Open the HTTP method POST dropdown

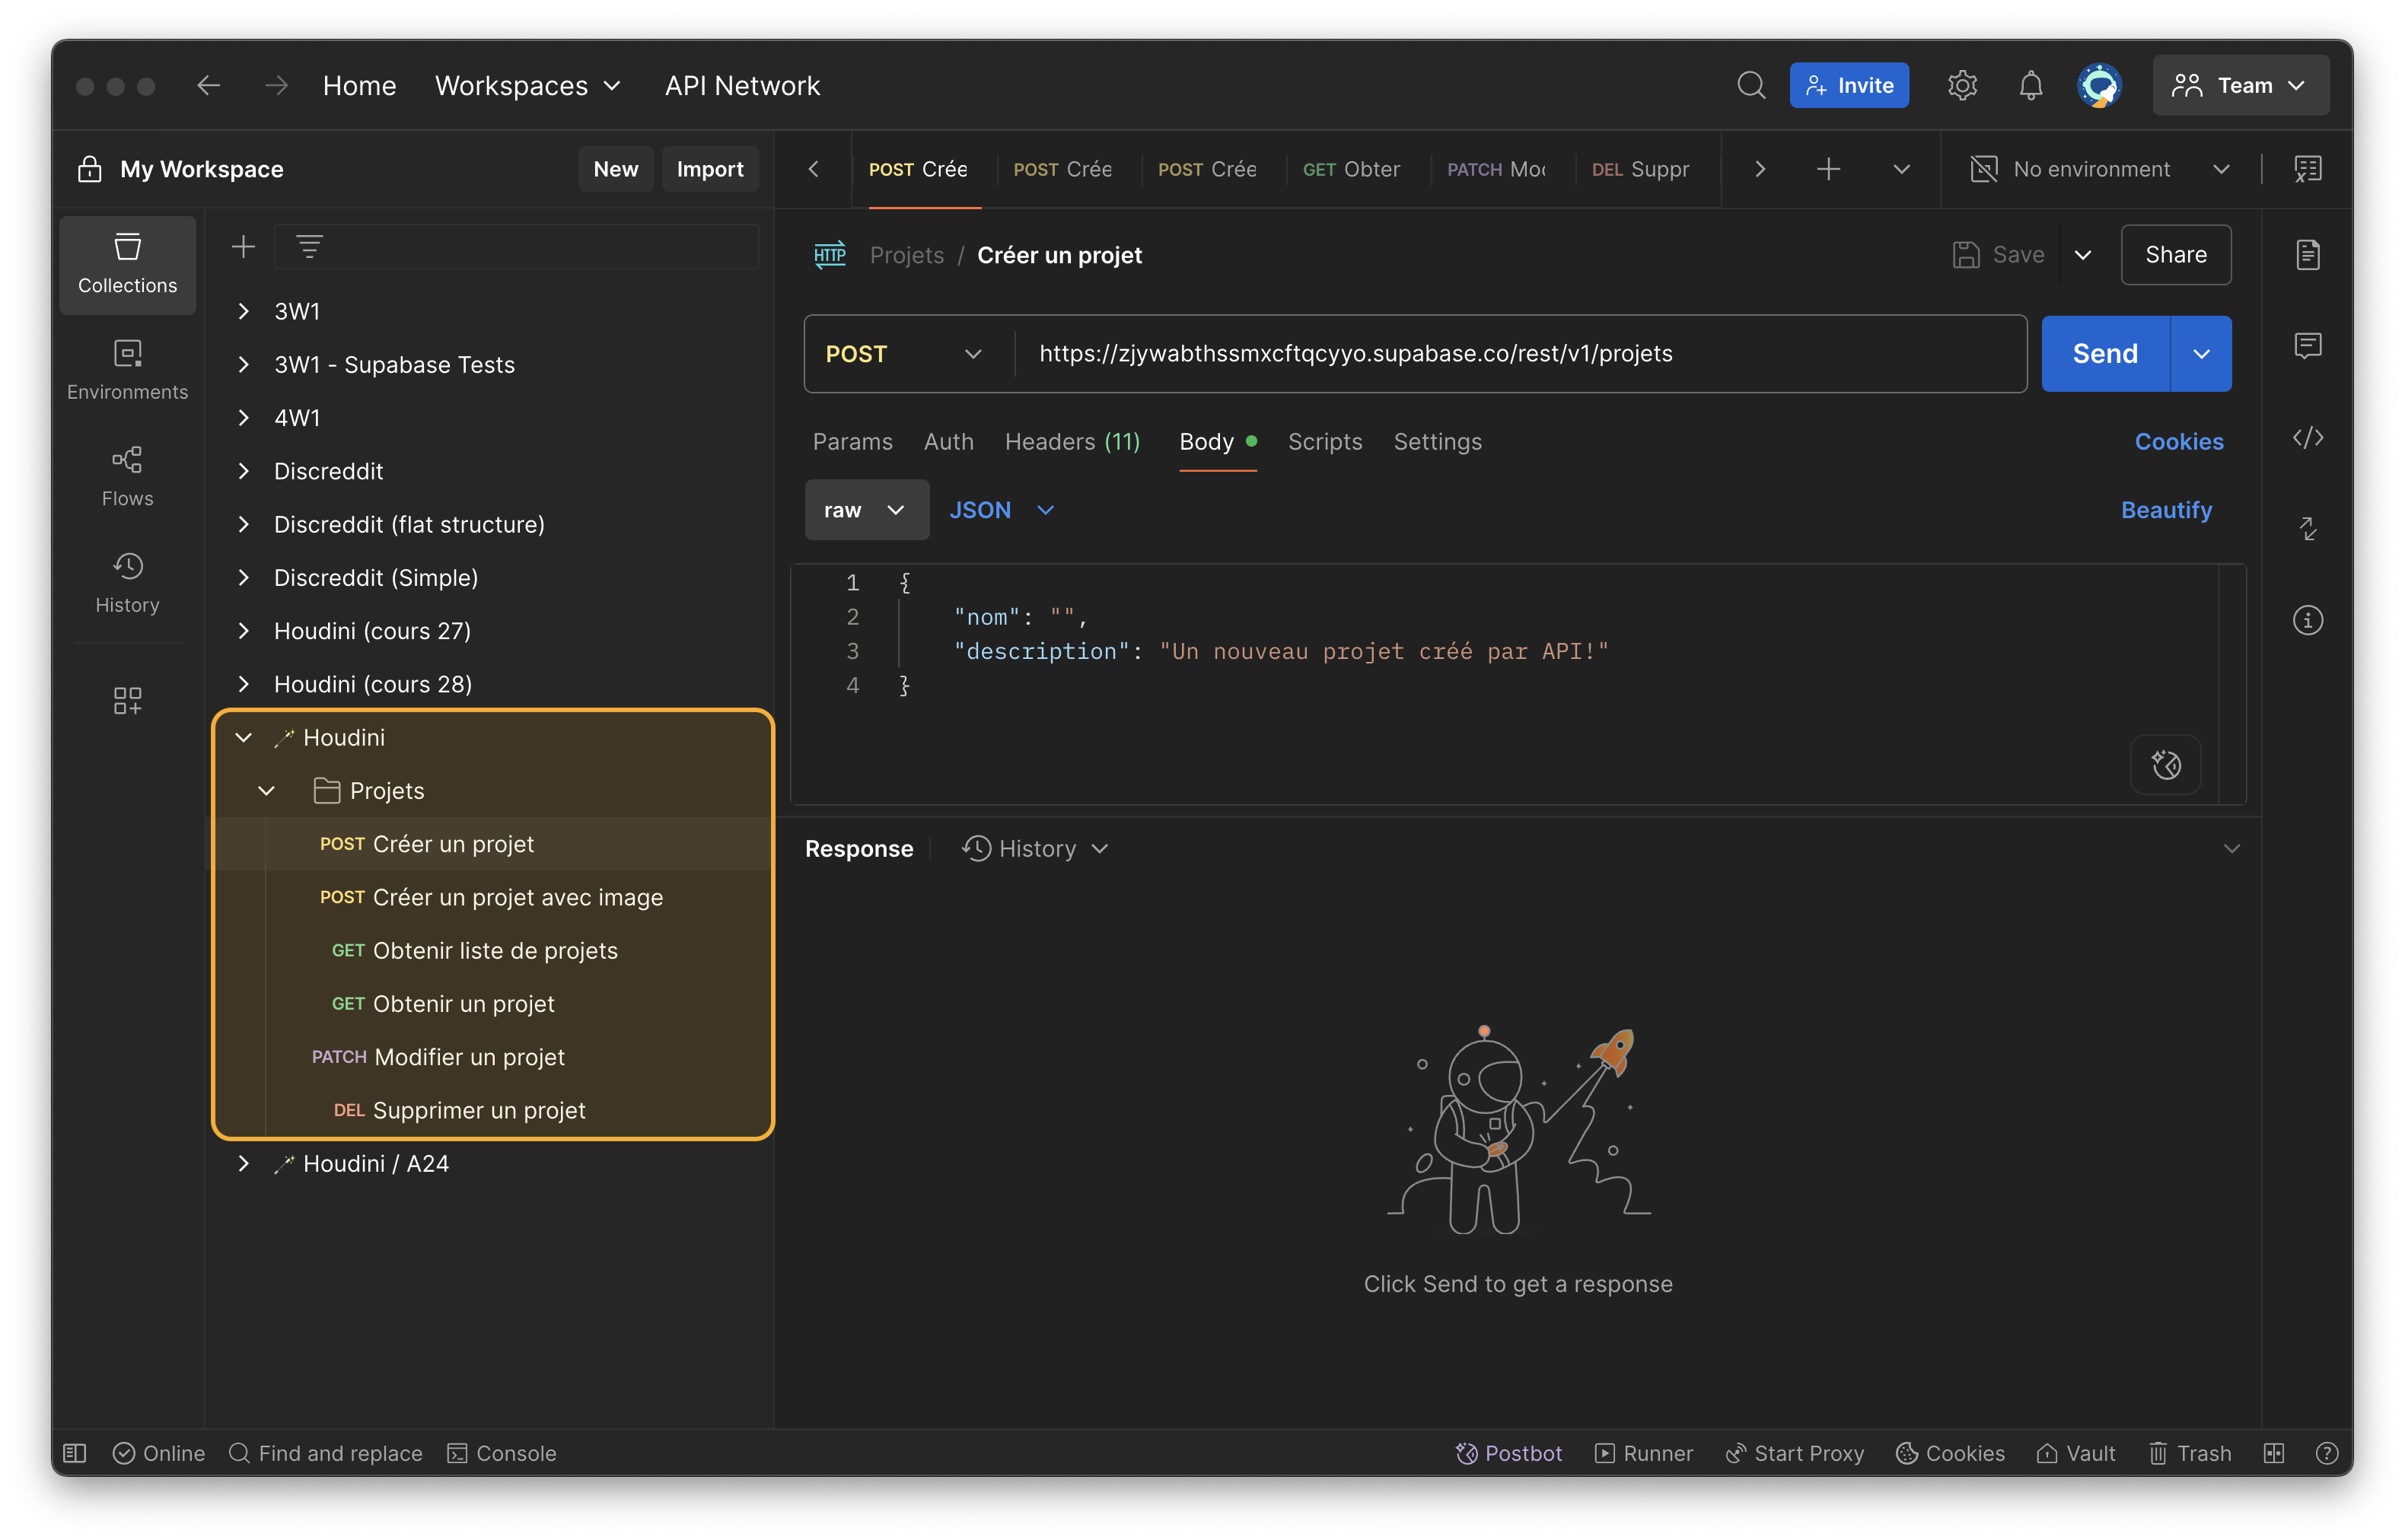click(904, 354)
